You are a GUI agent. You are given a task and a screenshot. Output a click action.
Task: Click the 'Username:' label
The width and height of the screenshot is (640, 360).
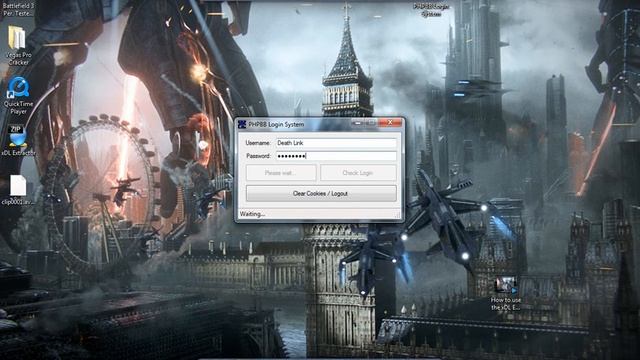(258, 143)
